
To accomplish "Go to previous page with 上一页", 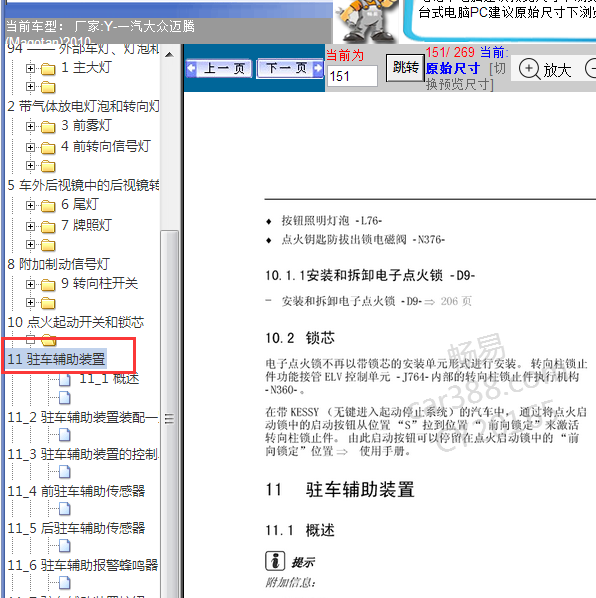I will [218, 69].
